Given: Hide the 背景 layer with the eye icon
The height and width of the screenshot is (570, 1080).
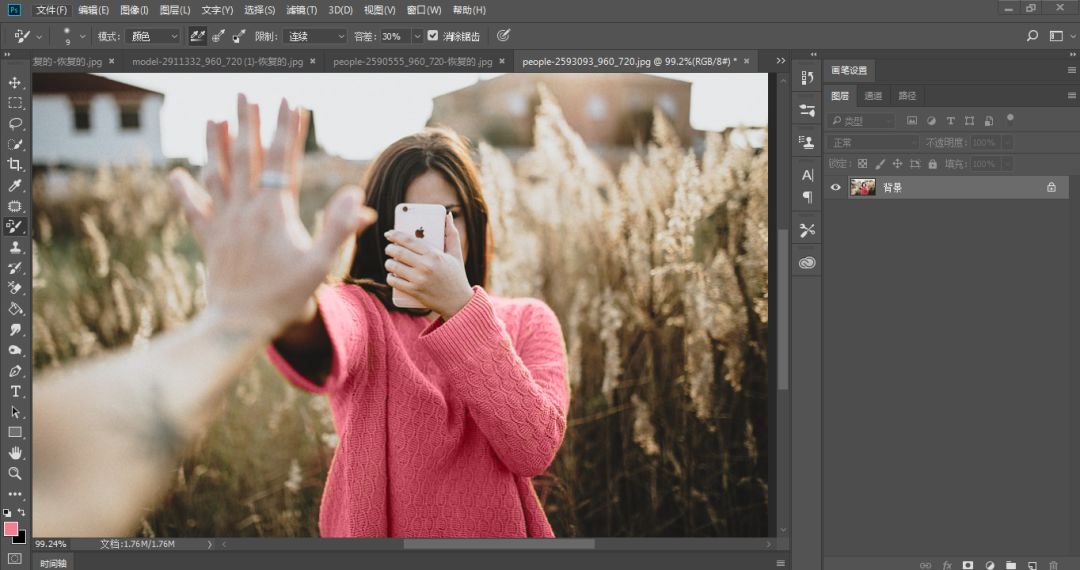Looking at the screenshot, I should (836, 187).
